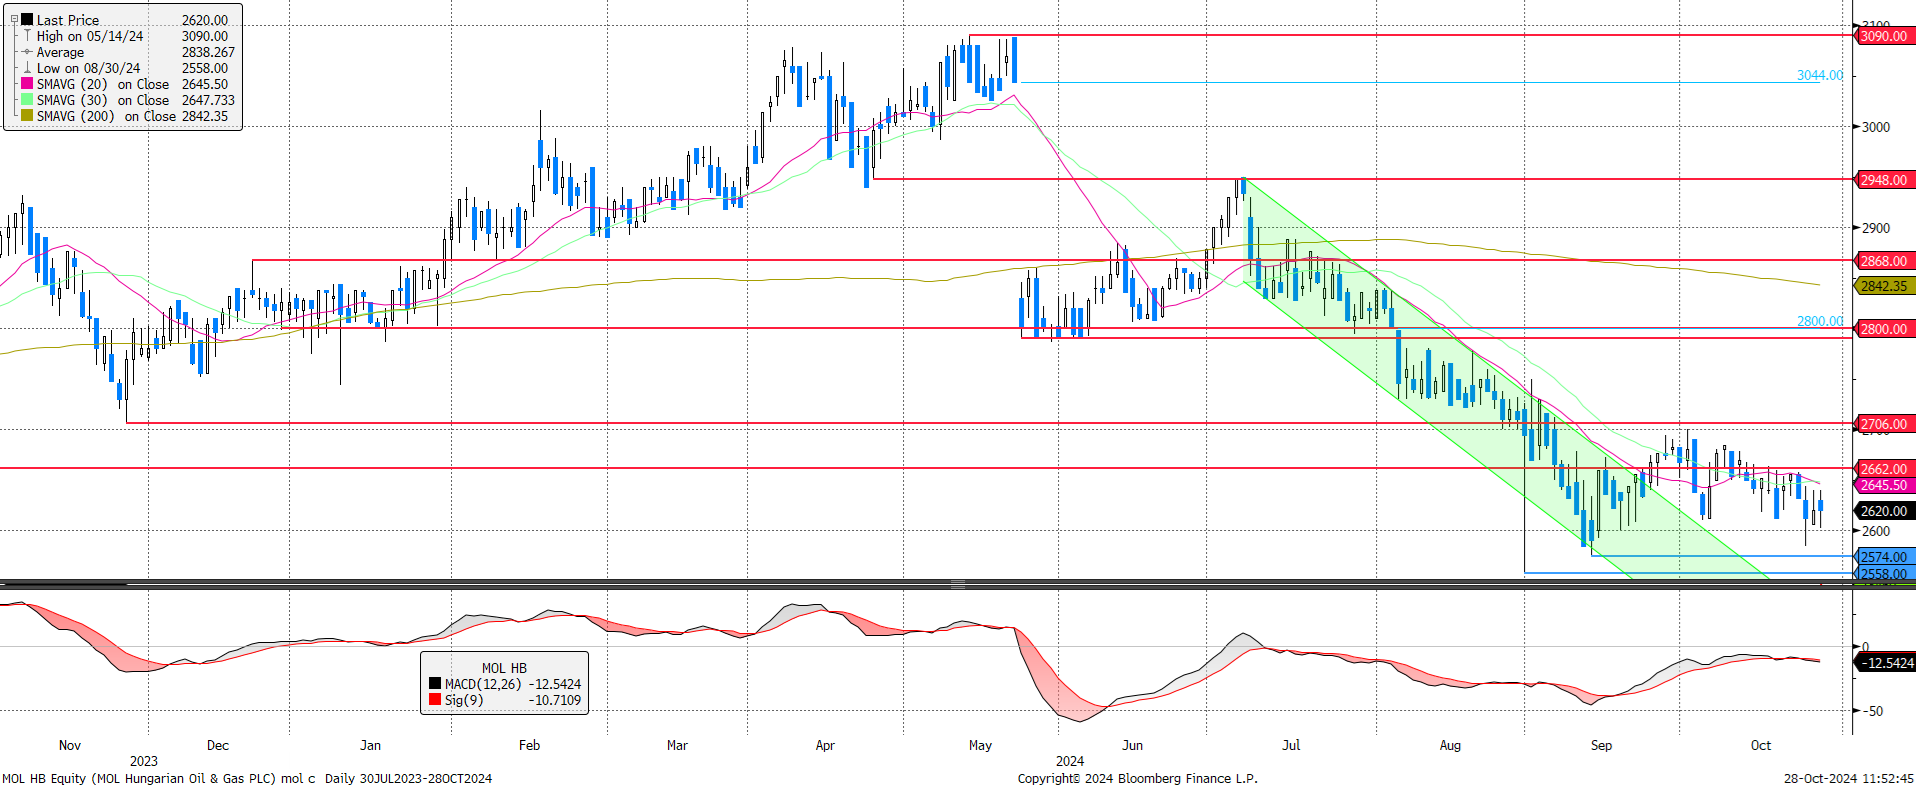Click the Jul label on date axis
This screenshot has width=1916, height=787.
pyautogui.click(x=1291, y=745)
